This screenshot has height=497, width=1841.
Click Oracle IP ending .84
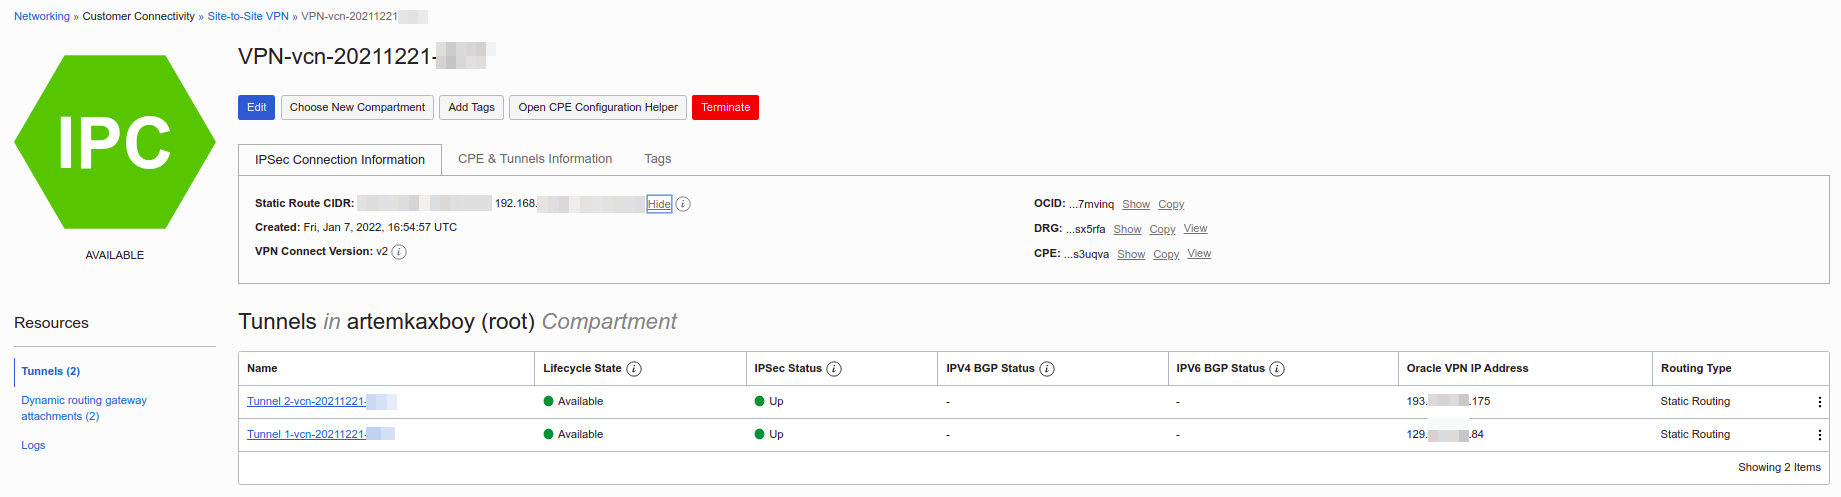tap(1445, 435)
